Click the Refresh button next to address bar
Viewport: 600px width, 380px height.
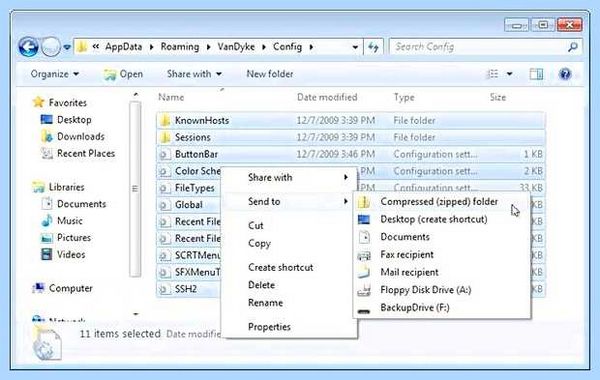click(x=373, y=47)
